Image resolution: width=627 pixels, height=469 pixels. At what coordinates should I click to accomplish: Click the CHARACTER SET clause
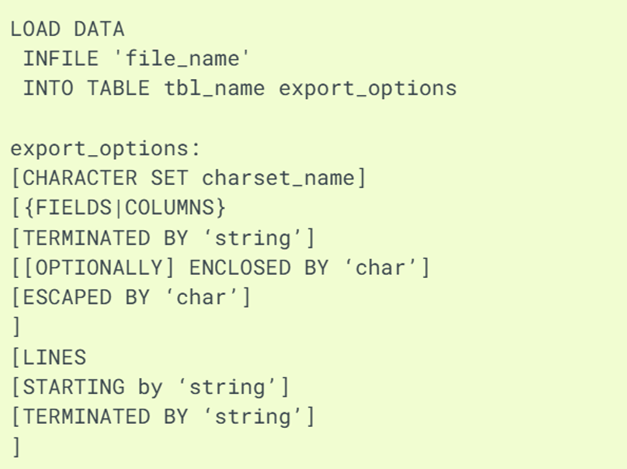[x=105, y=178]
